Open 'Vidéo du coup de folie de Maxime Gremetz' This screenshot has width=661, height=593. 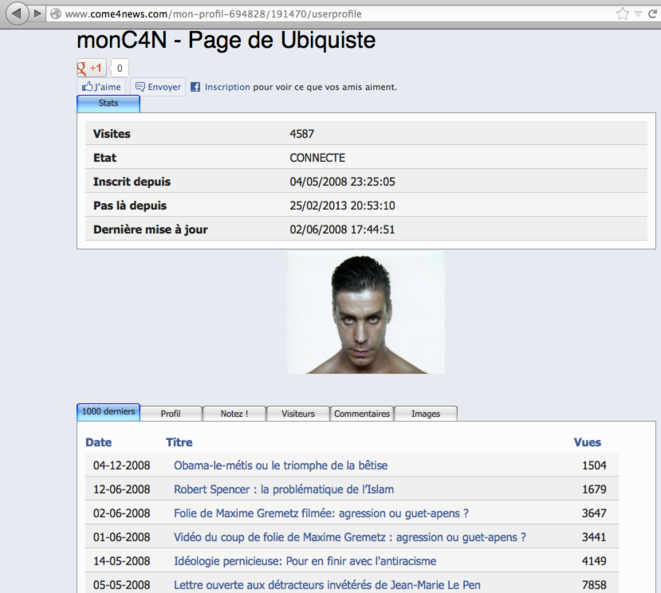click(350, 537)
